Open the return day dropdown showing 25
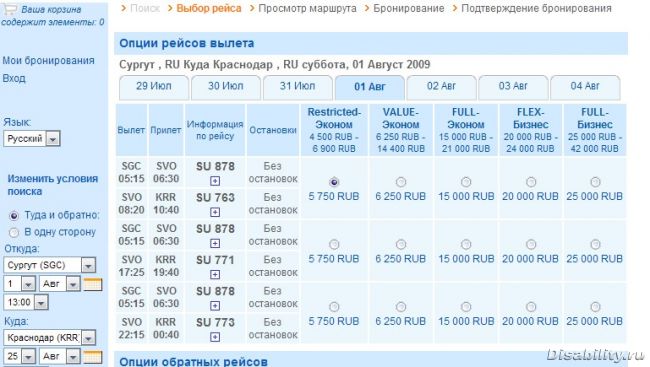 (x=19, y=356)
